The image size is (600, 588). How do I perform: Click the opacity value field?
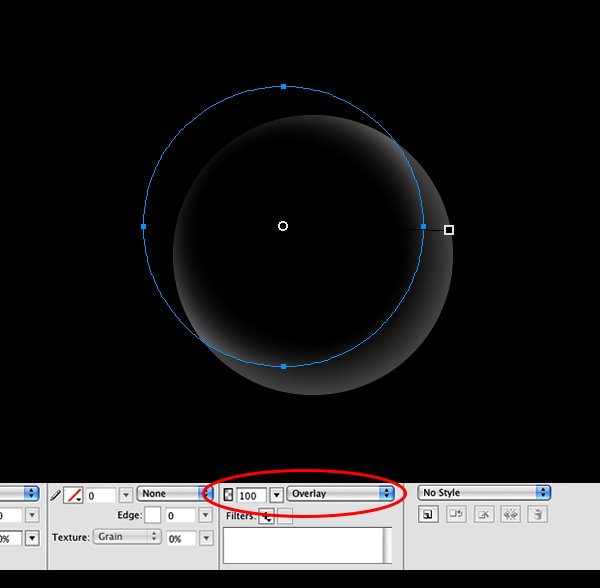coord(251,495)
